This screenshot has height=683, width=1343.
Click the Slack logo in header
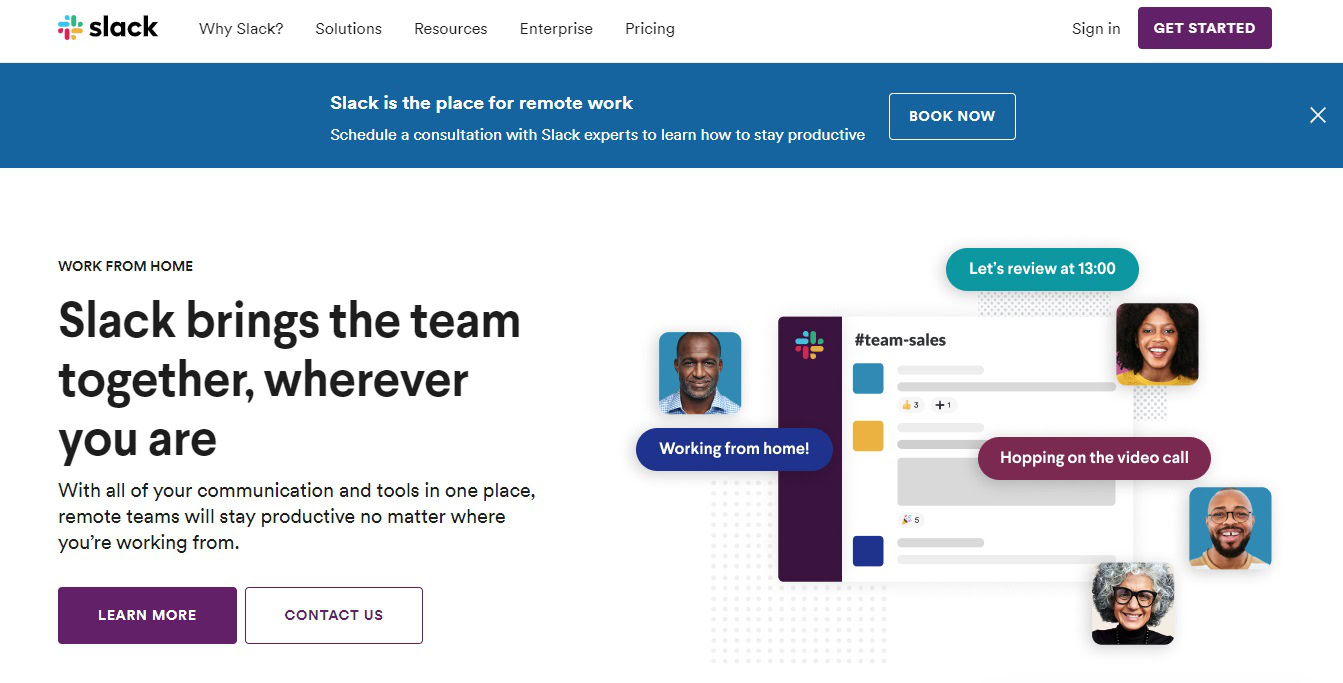point(108,28)
